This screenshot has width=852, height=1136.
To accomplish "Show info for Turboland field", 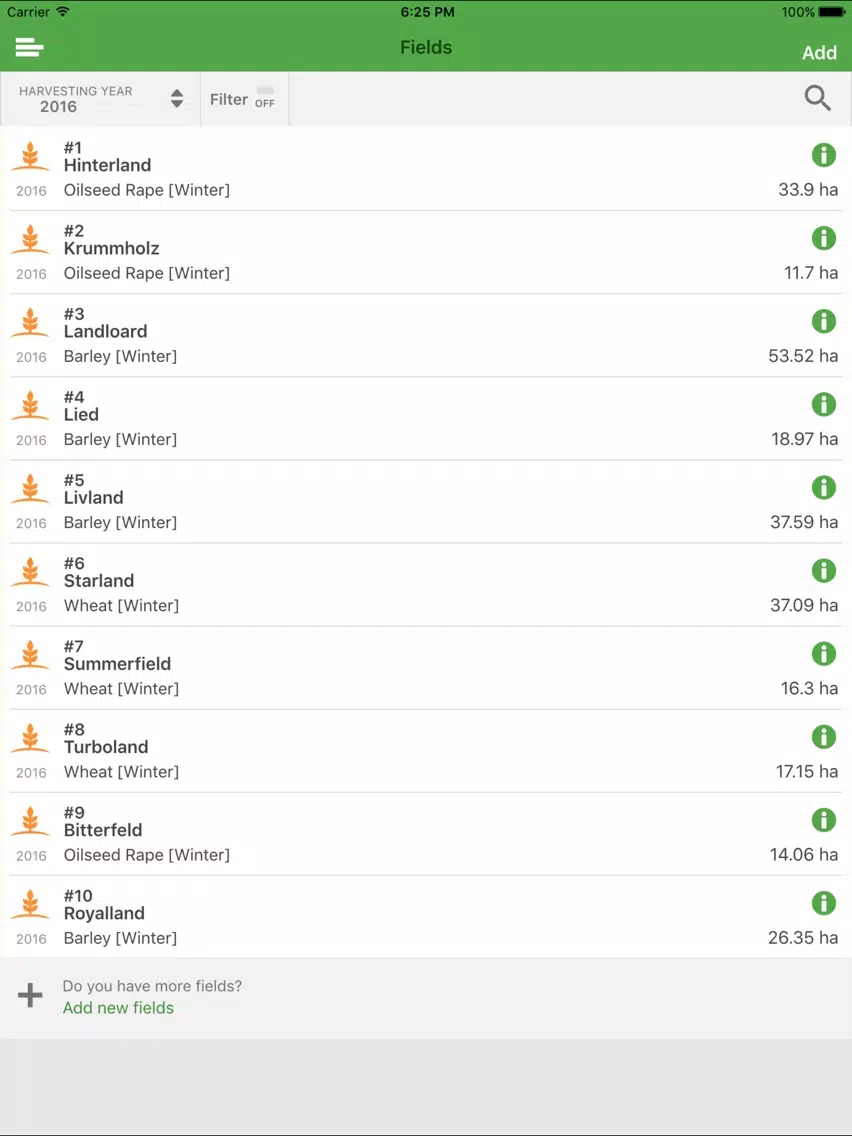I will pyautogui.click(x=824, y=737).
